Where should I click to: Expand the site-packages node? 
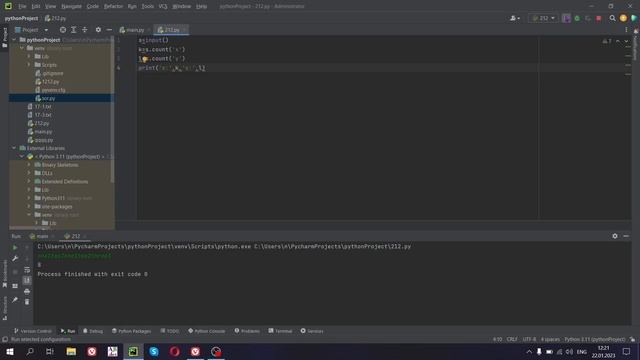tap(29, 207)
